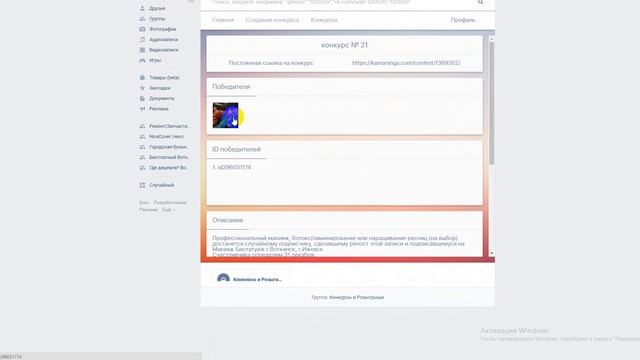Click the group icon beside Бесплатный Воть.
Screen dimensions: 640x360
(142, 158)
